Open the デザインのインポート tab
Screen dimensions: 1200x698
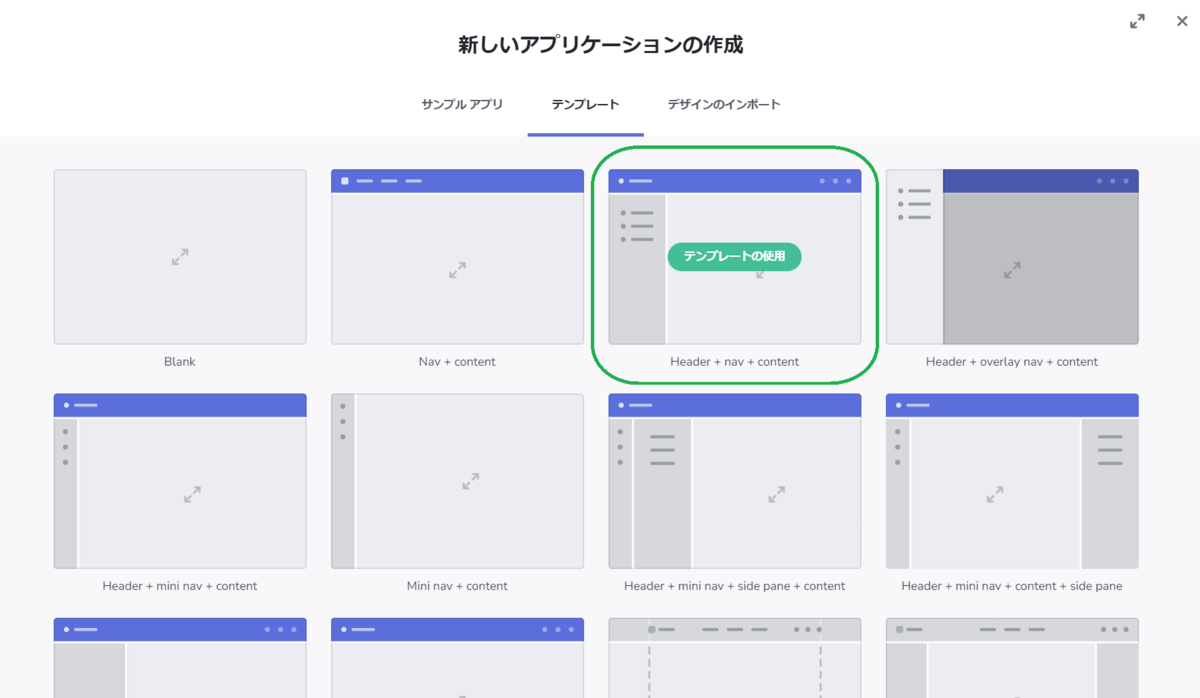(x=724, y=104)
